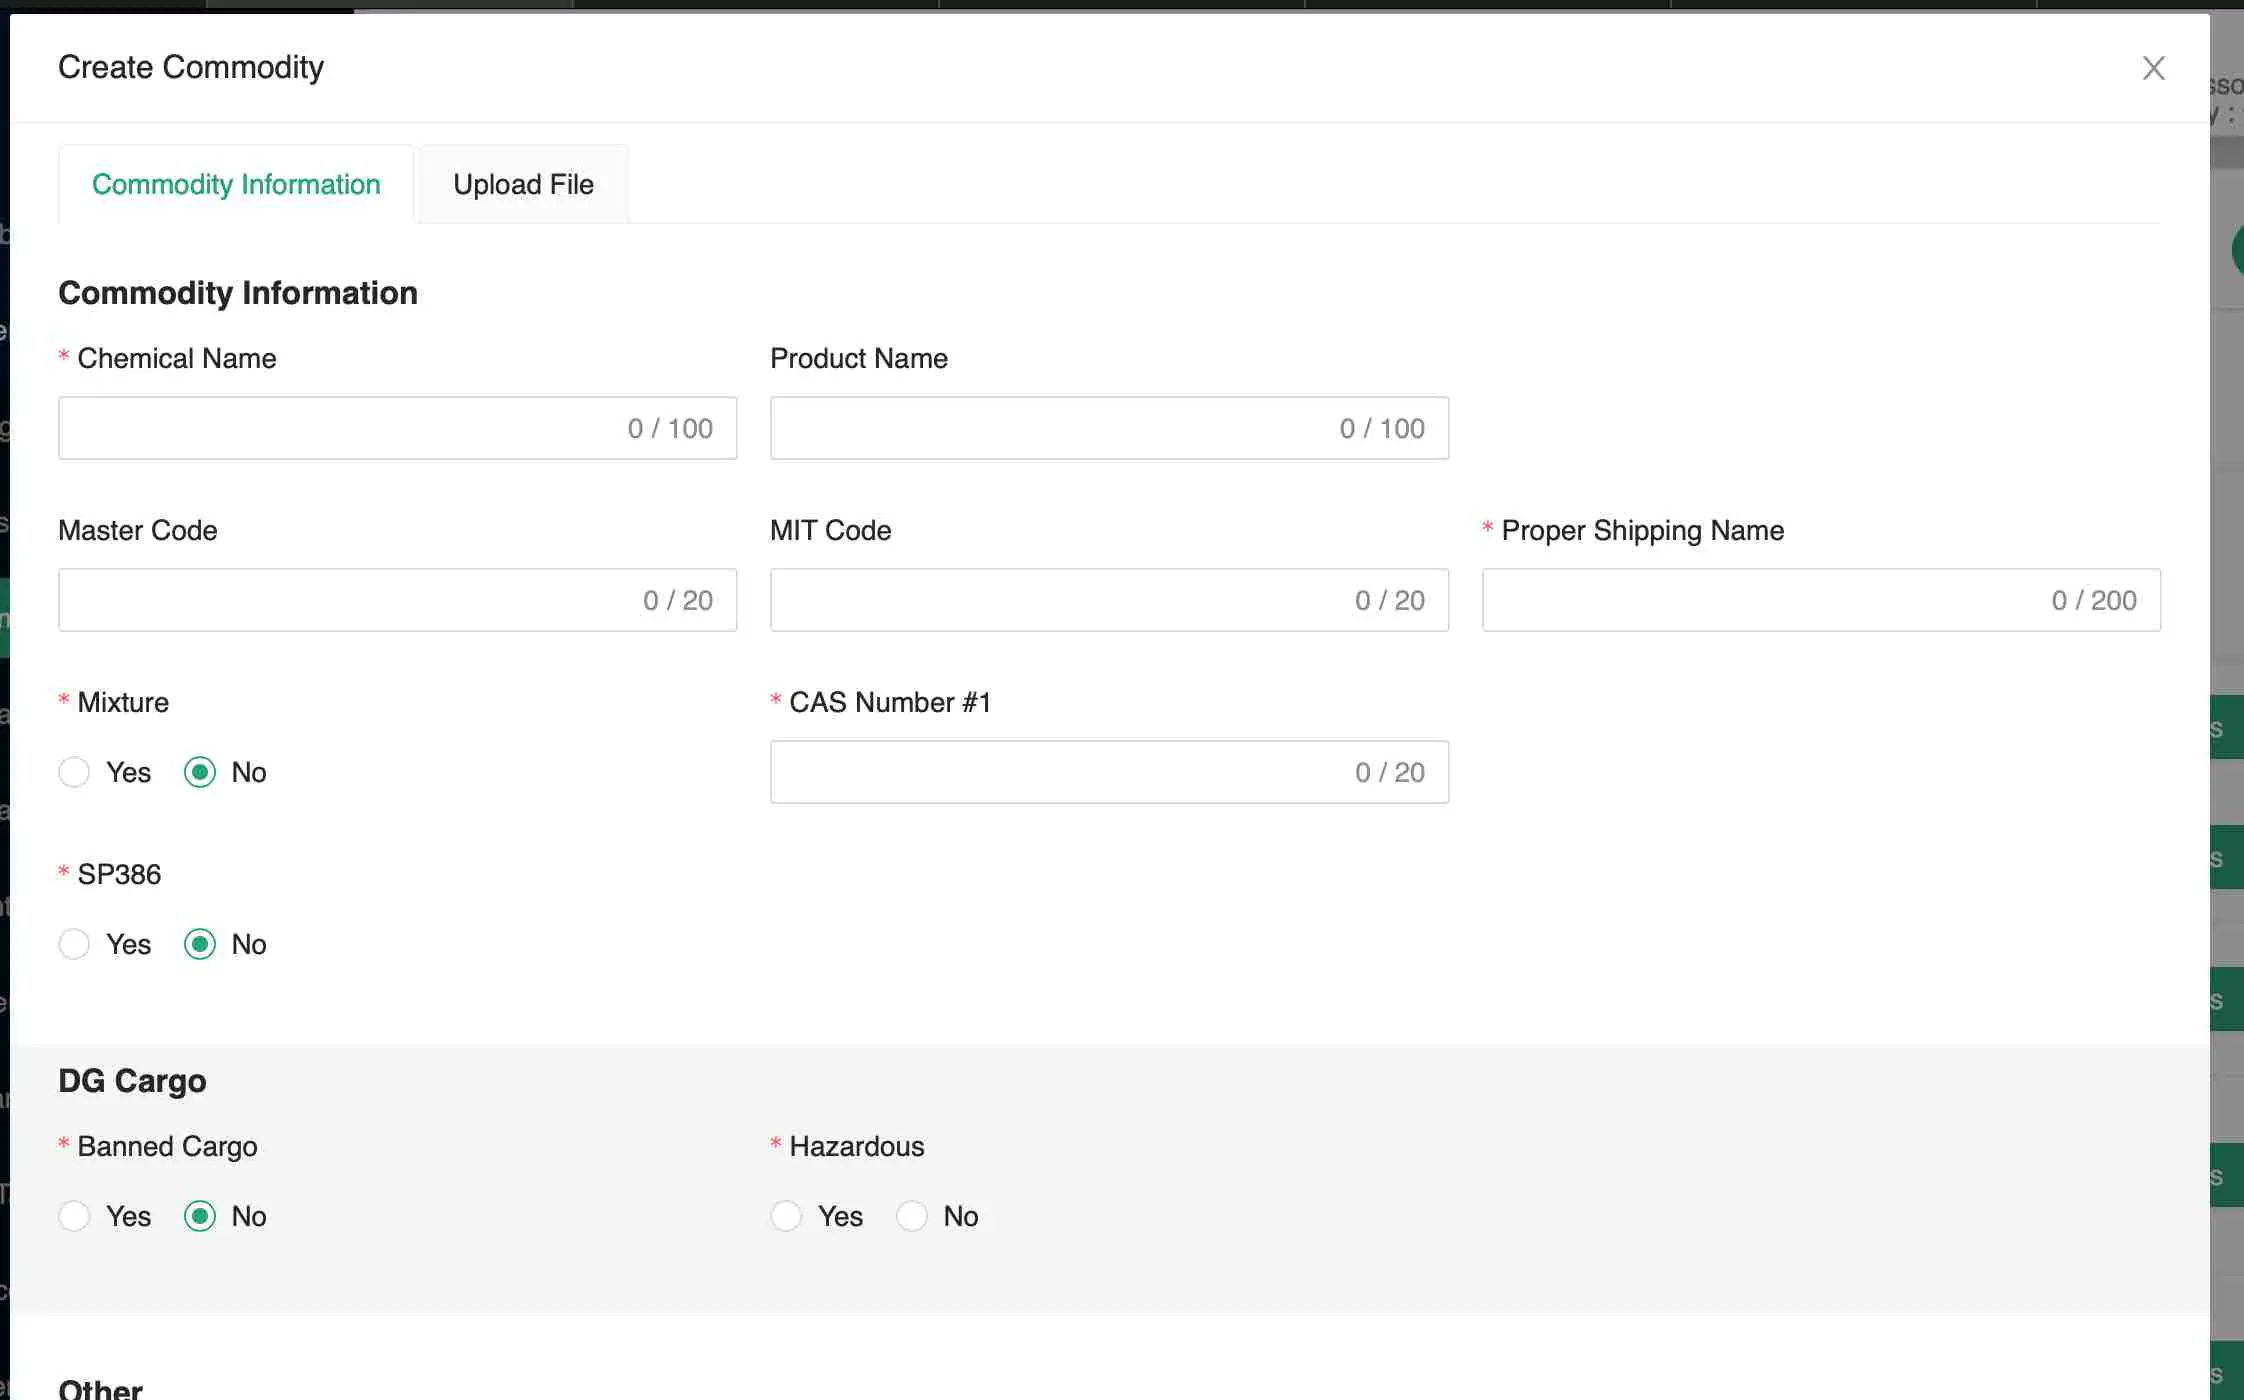
Task: Select No for SP386
Action: click(x=201, y=944)
